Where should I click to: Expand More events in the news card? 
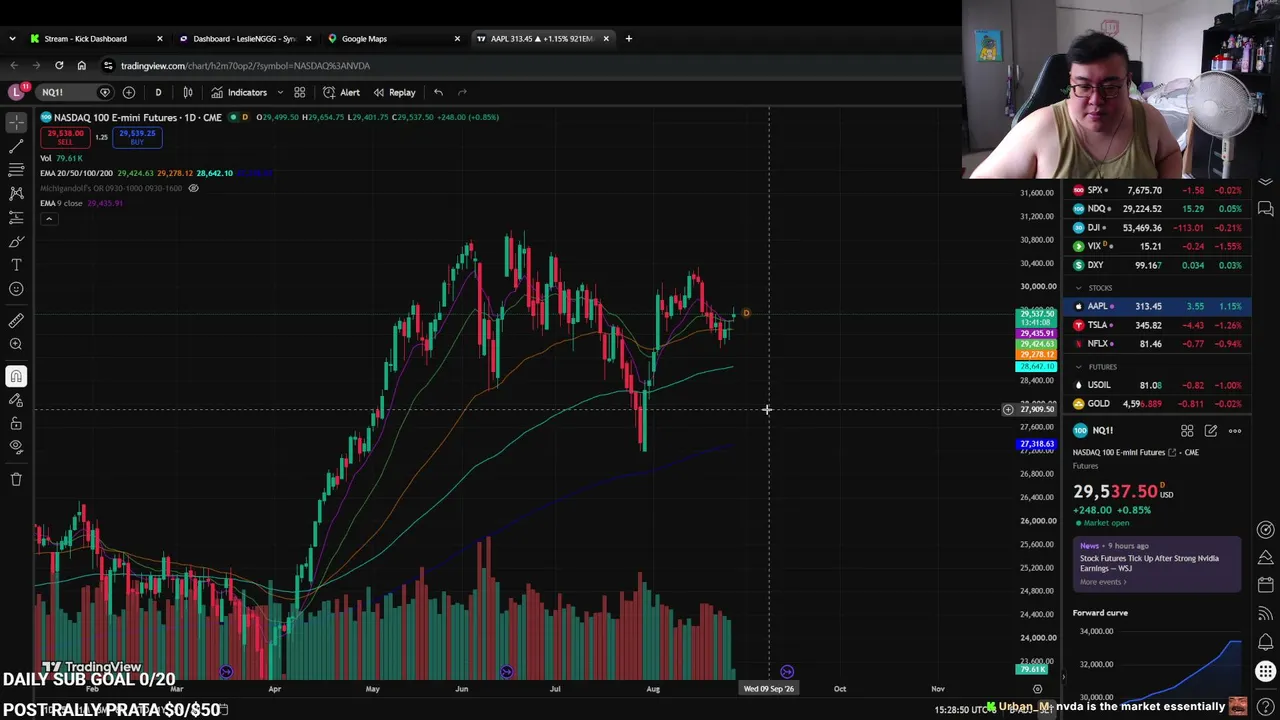click(1103, 582)
